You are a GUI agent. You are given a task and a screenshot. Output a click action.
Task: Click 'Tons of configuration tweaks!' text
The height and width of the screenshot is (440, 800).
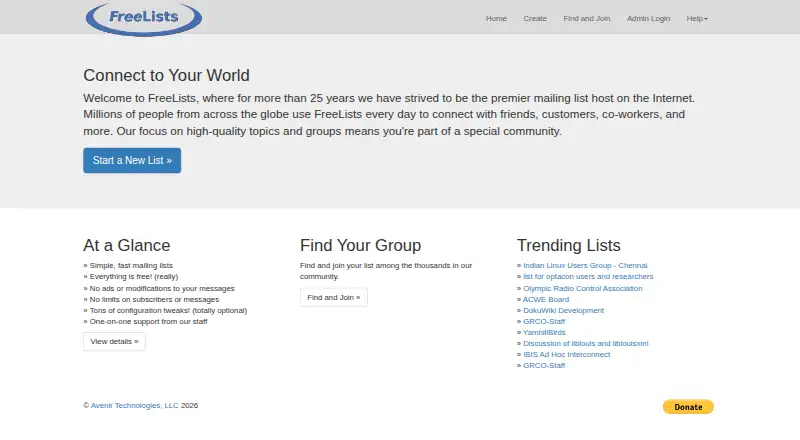(140, 310)
